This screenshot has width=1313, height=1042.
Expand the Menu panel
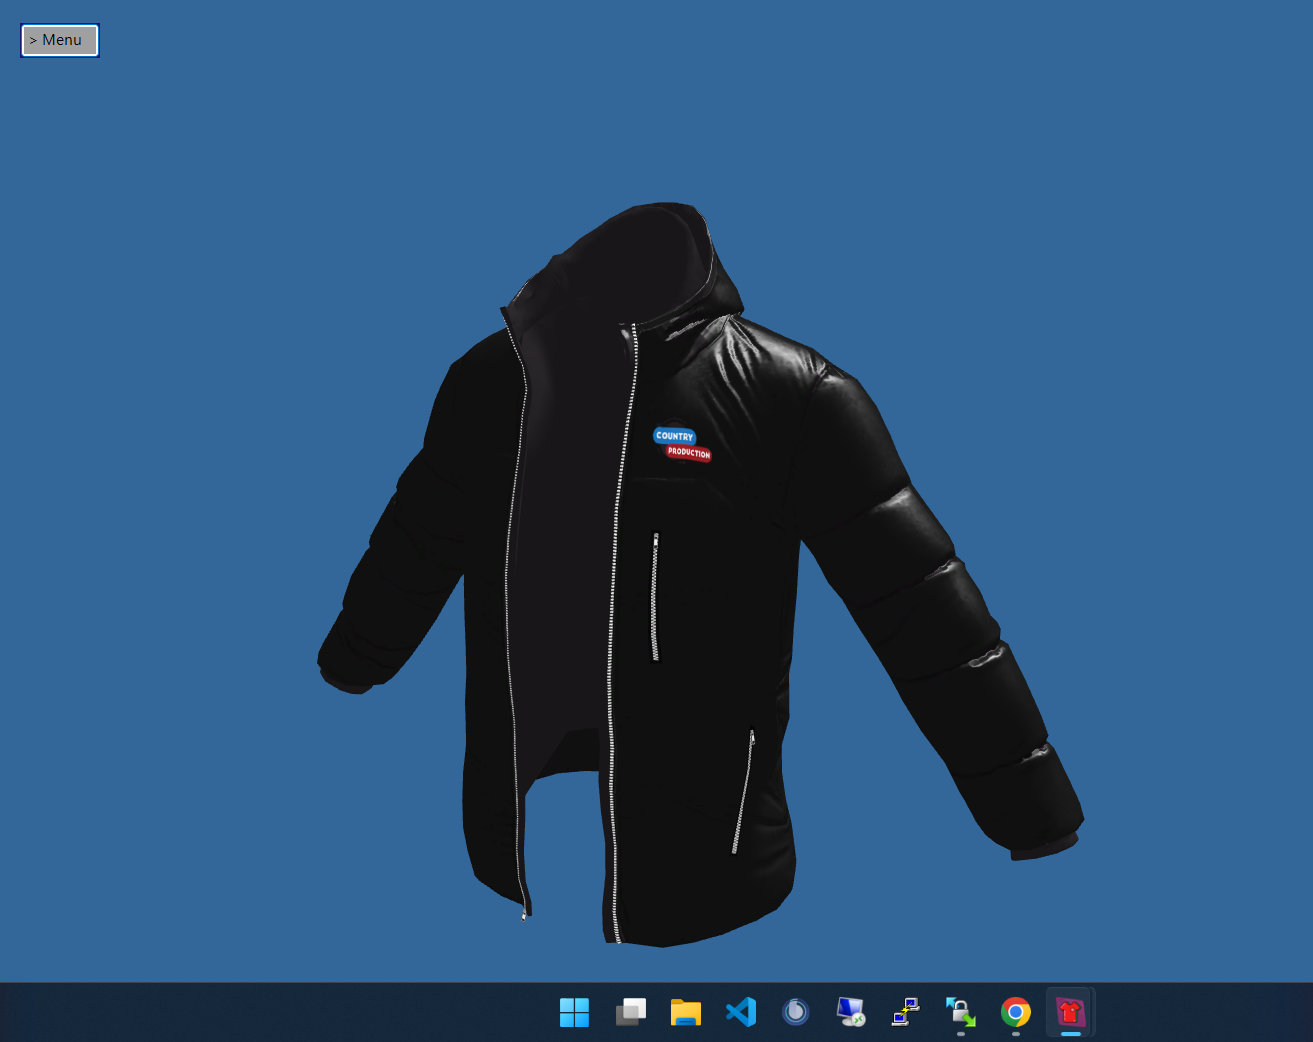[x=60, y=40]
